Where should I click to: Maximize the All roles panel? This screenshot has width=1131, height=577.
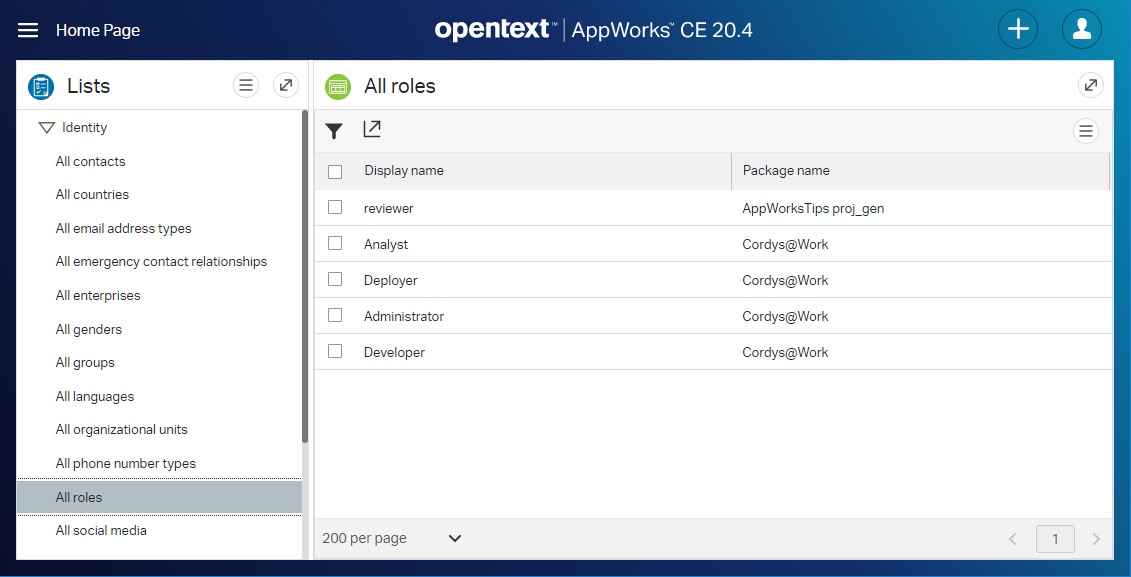click(x=1091, y=86)
